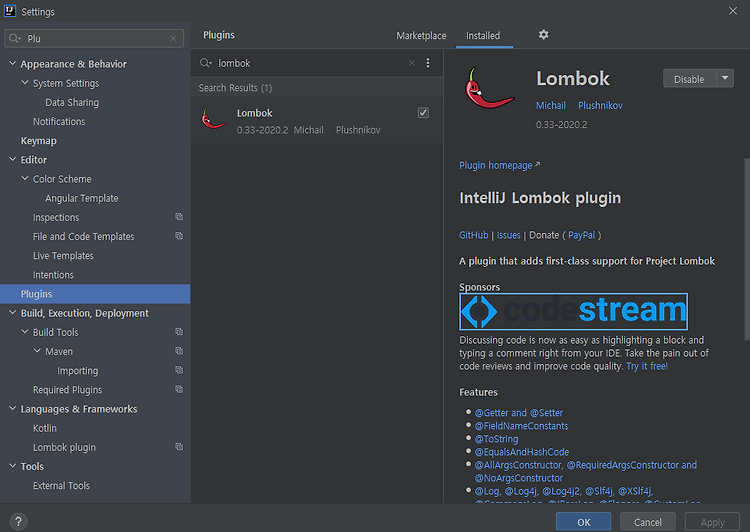750x532 pixels.
Task: Collapse Languages & Frameworks section
Action: (x=12, y=408)
